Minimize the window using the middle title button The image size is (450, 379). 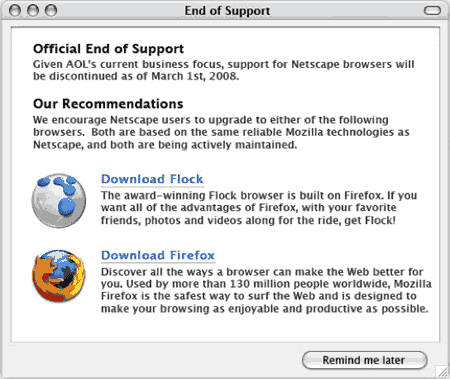(33, 10)
